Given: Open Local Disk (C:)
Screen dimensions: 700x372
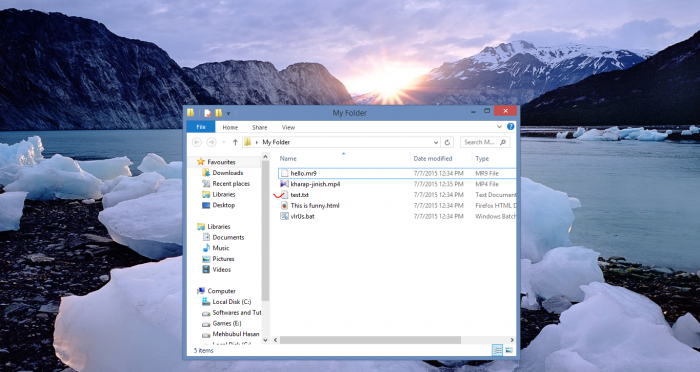Looking at the screenshot, I should 232,301.
